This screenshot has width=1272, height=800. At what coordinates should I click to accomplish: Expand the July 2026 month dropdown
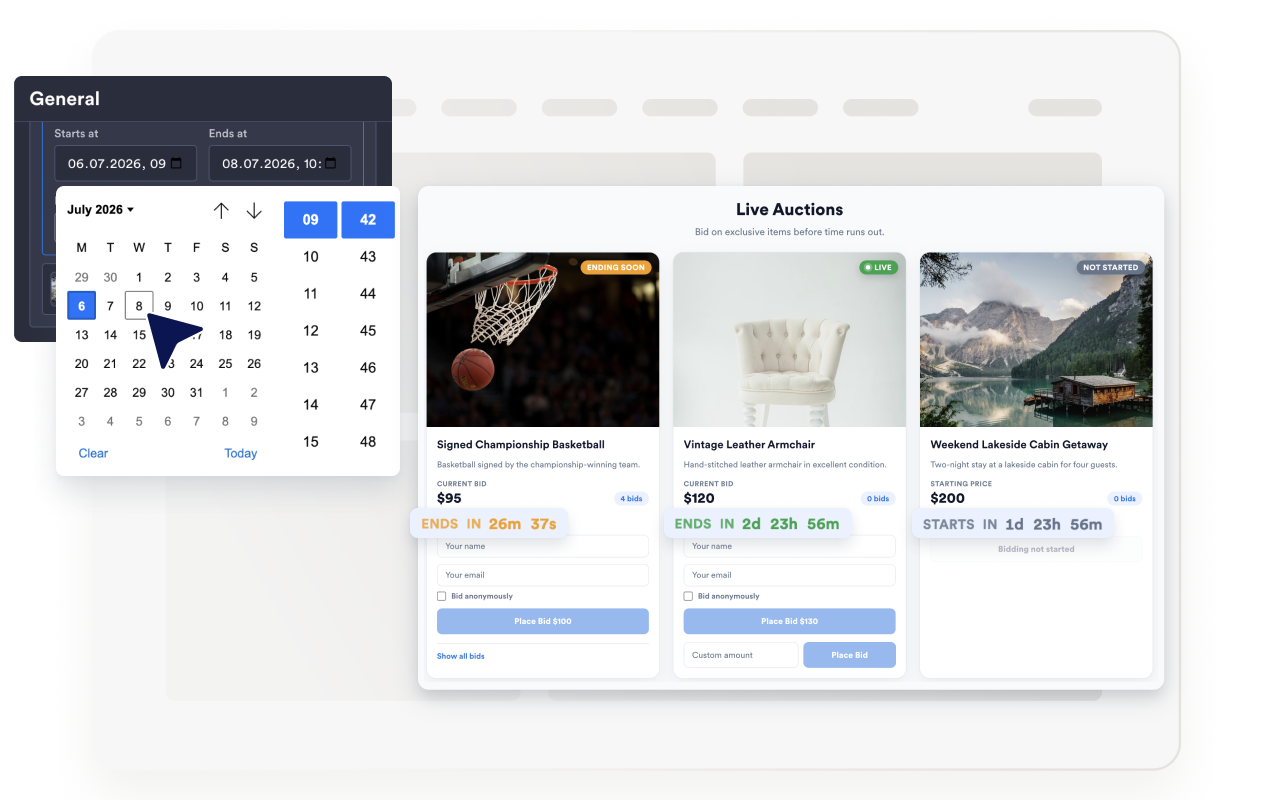point(101,210)
